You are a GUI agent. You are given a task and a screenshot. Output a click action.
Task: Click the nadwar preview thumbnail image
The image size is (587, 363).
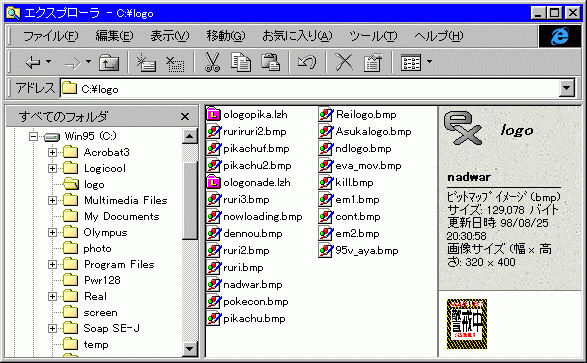click(x=467, y=324)
